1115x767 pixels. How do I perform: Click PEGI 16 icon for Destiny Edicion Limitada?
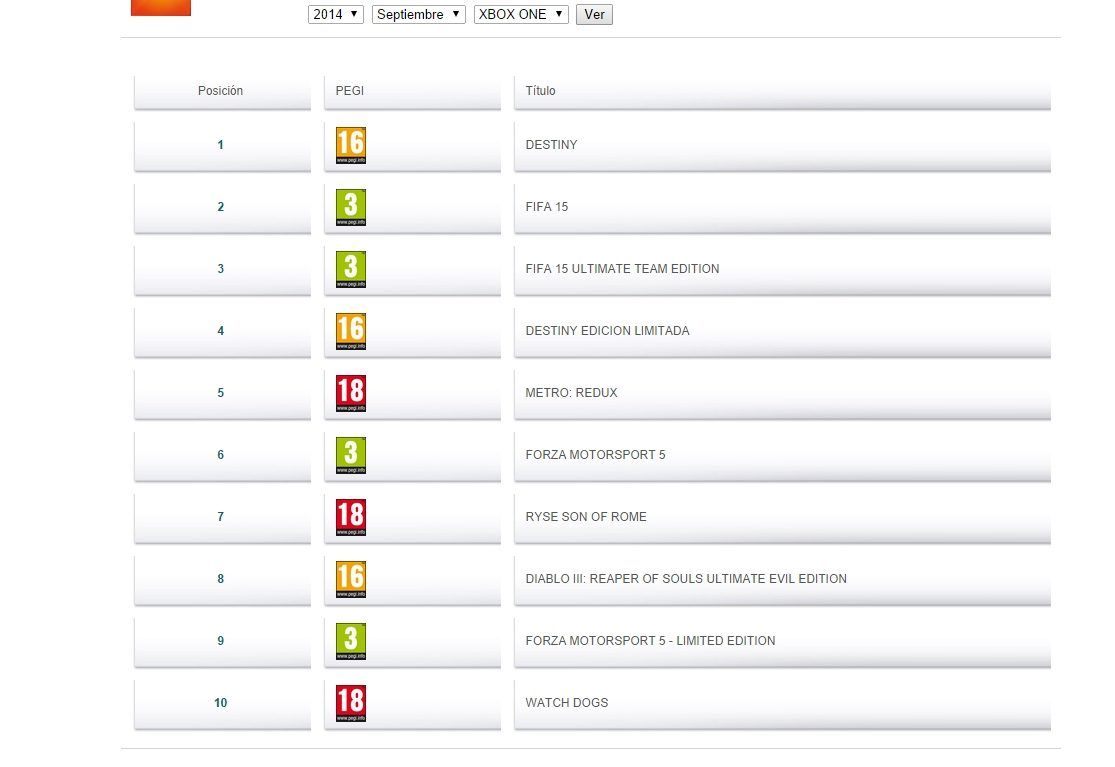[x=351, y=332]
